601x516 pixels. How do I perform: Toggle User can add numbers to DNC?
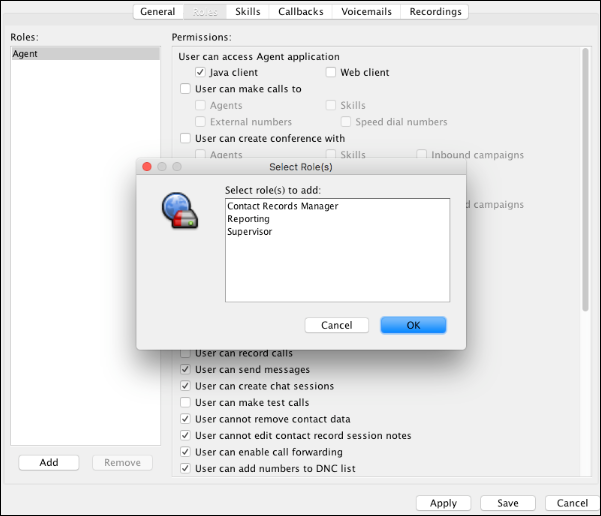185,468
